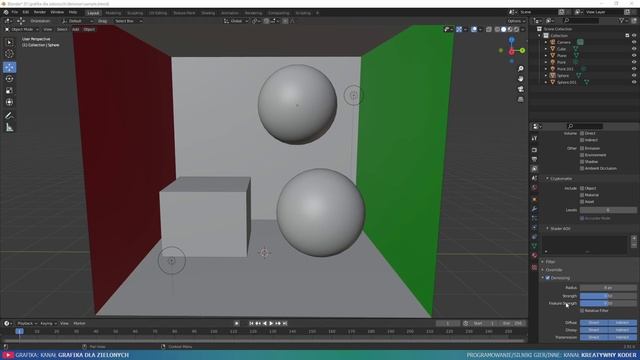Screen dimensions: 640x360
Task: Open the Scene properties tab icon
Action: click(x=534, y=178)
